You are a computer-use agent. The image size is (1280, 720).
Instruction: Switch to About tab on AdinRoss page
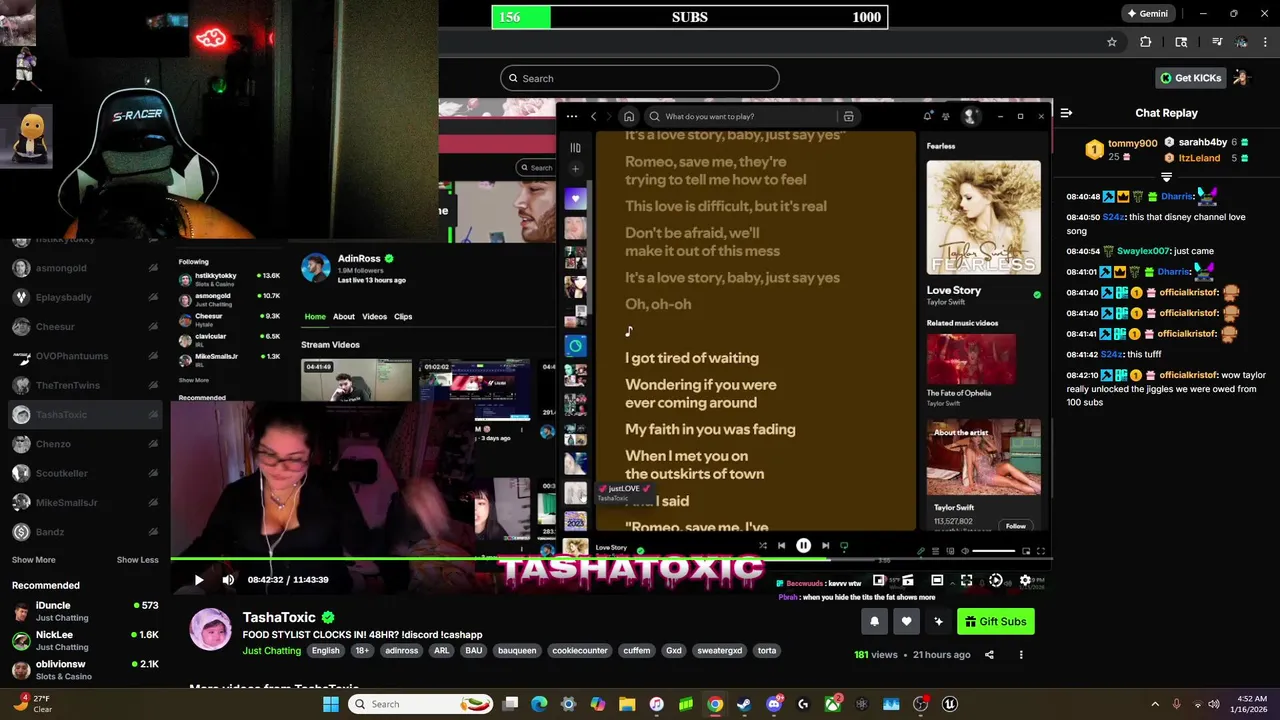(344, 317)
